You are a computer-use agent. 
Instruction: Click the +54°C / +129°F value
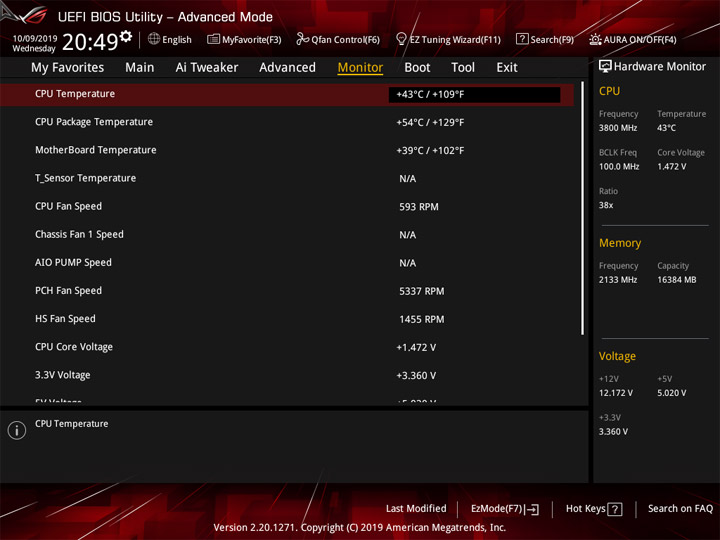[x=430, y=123]
